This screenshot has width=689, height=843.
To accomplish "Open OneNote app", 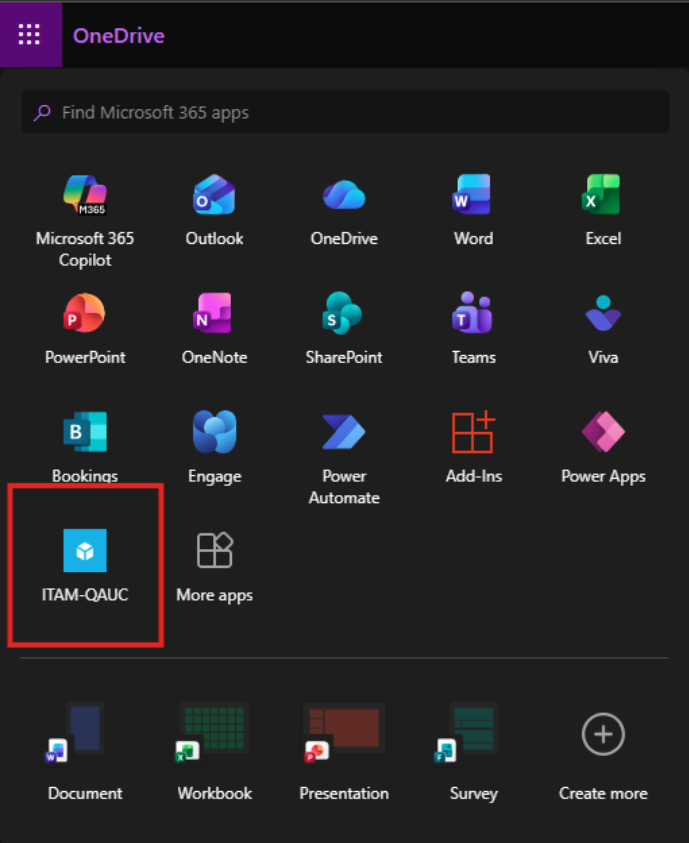I will point(214,315).
